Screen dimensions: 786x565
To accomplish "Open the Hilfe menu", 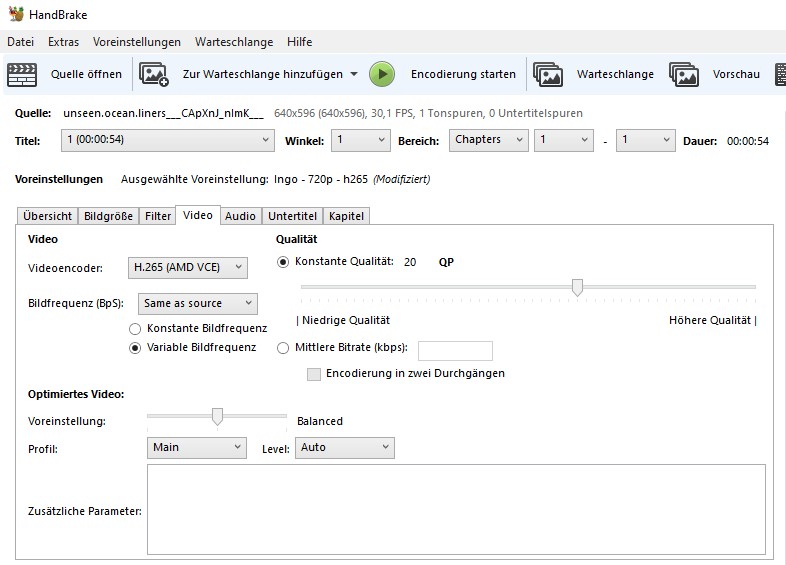I will (x=299, y=42).
